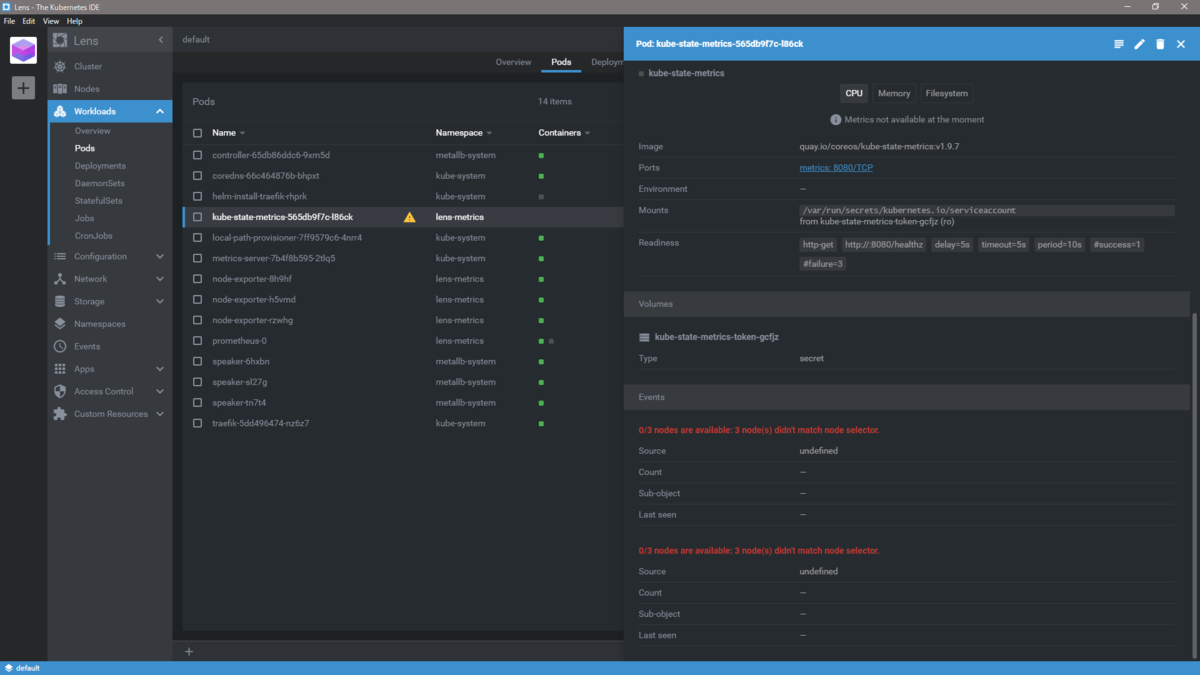Open Deployments under Workloads
Screen dimensions: 1200x675
pyautogui.click(x=100, y=166)
